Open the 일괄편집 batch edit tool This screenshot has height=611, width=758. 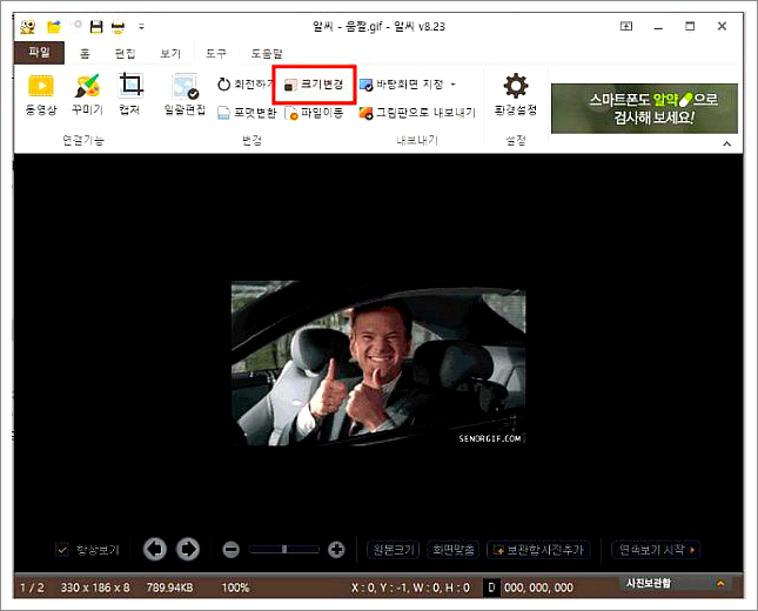(185, 95)
